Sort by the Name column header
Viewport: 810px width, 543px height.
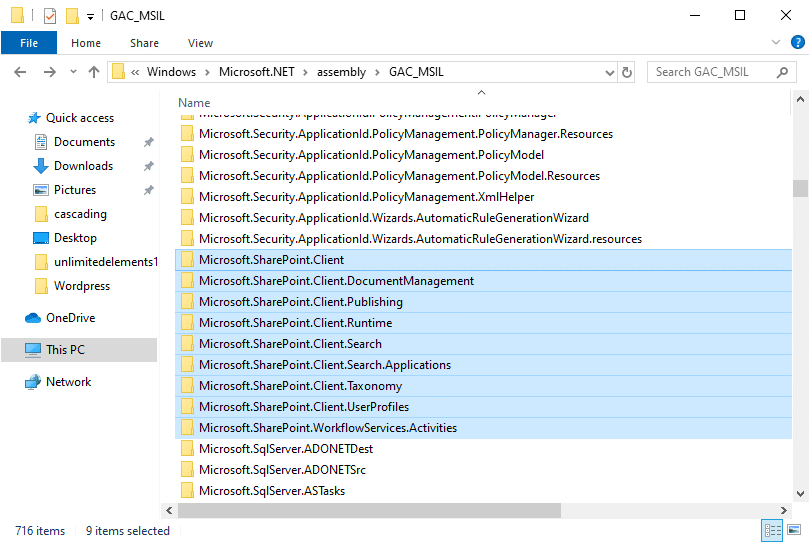point(194,103)
